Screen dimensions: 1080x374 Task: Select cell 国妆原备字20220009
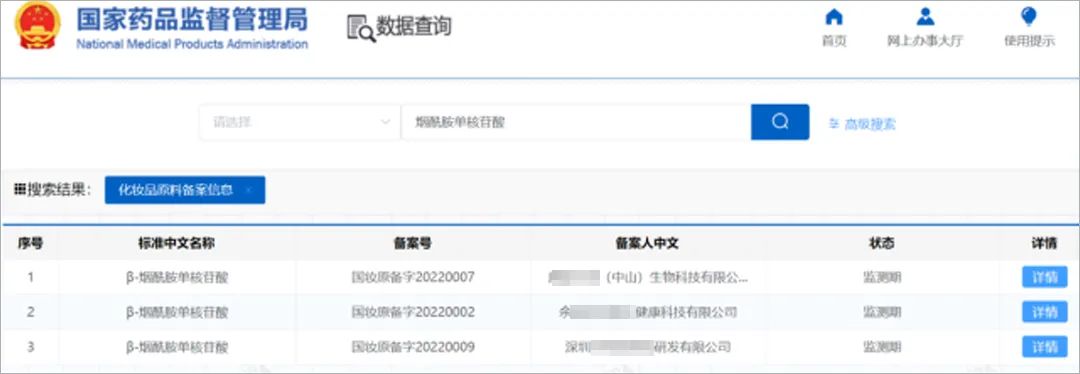click(413, 346)
